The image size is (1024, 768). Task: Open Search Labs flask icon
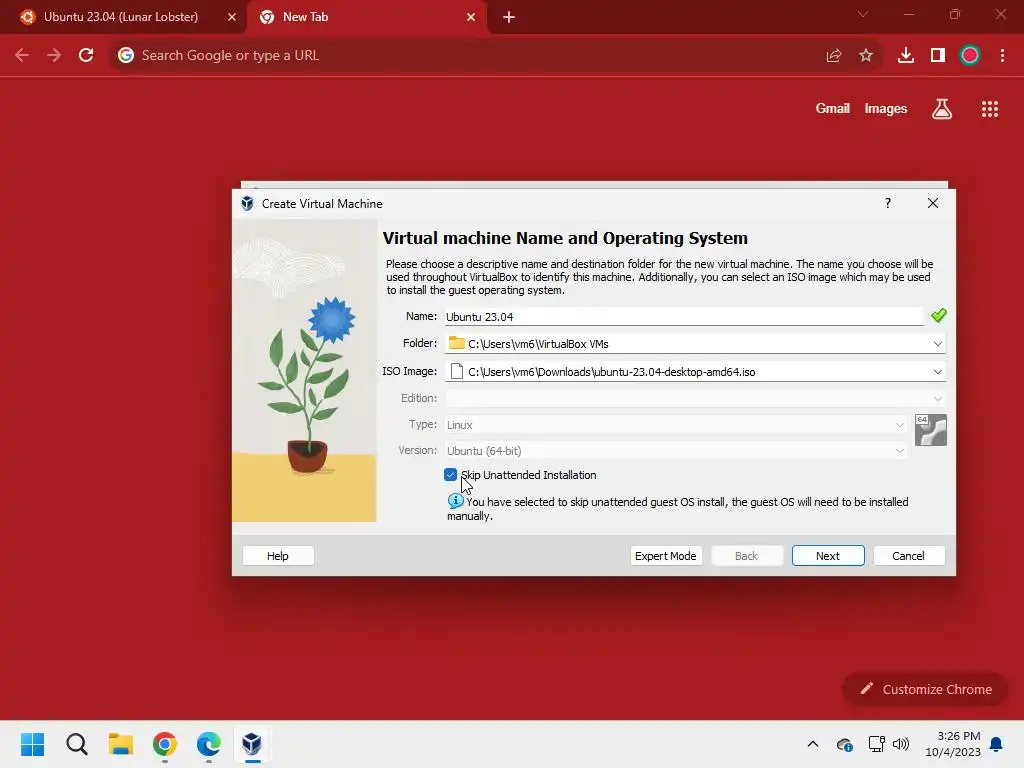[x=942, y=109]
